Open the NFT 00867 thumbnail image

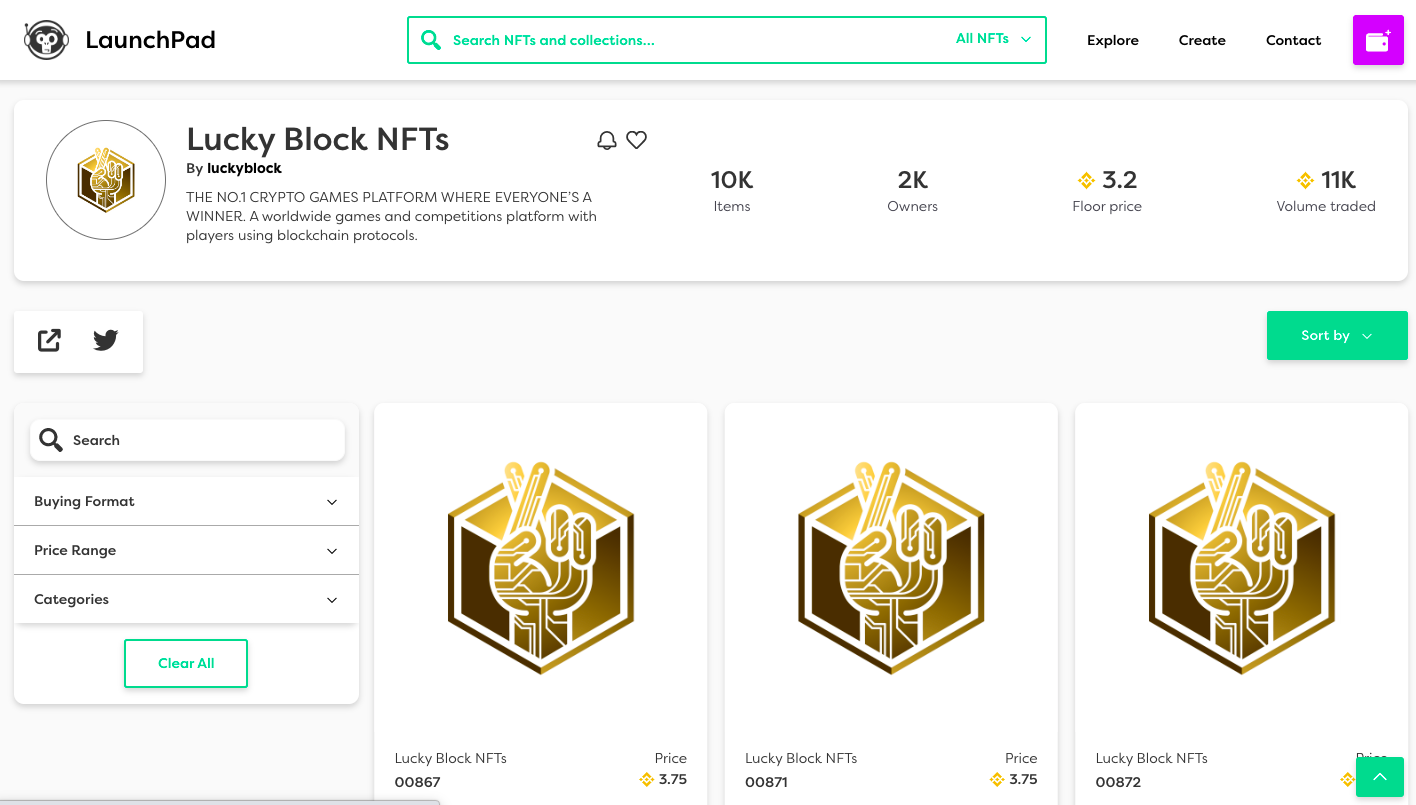pyautogui.click(x=541, y=567)
